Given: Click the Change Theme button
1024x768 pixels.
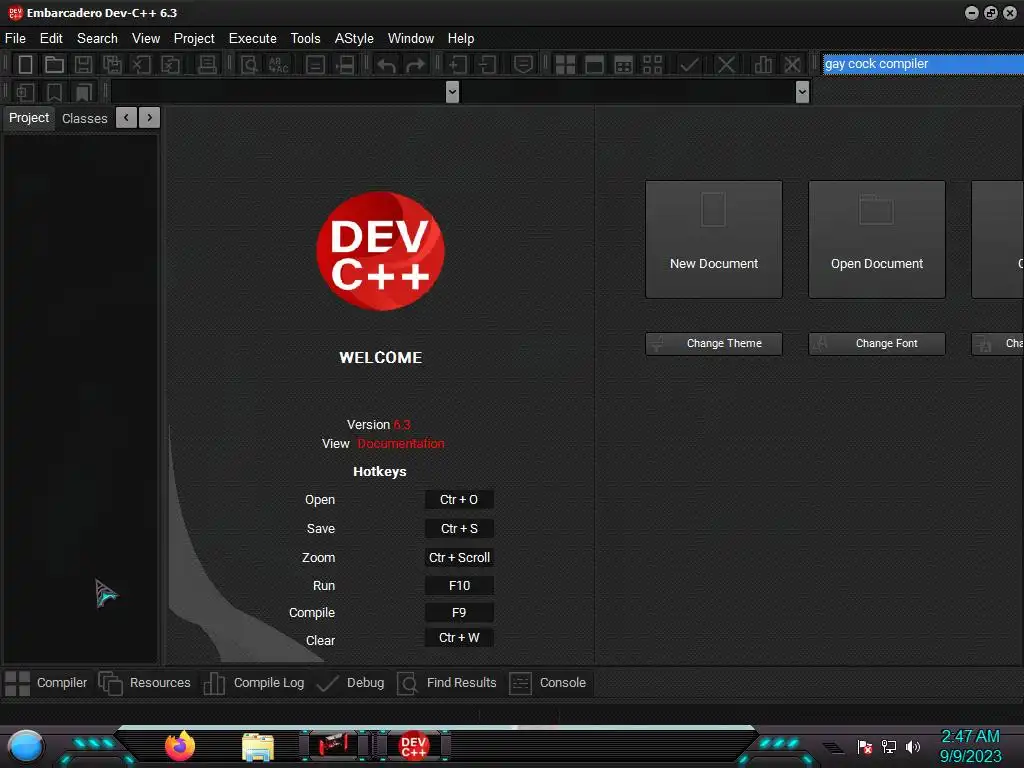Looking at the screenshot, I should coord(714,344).
